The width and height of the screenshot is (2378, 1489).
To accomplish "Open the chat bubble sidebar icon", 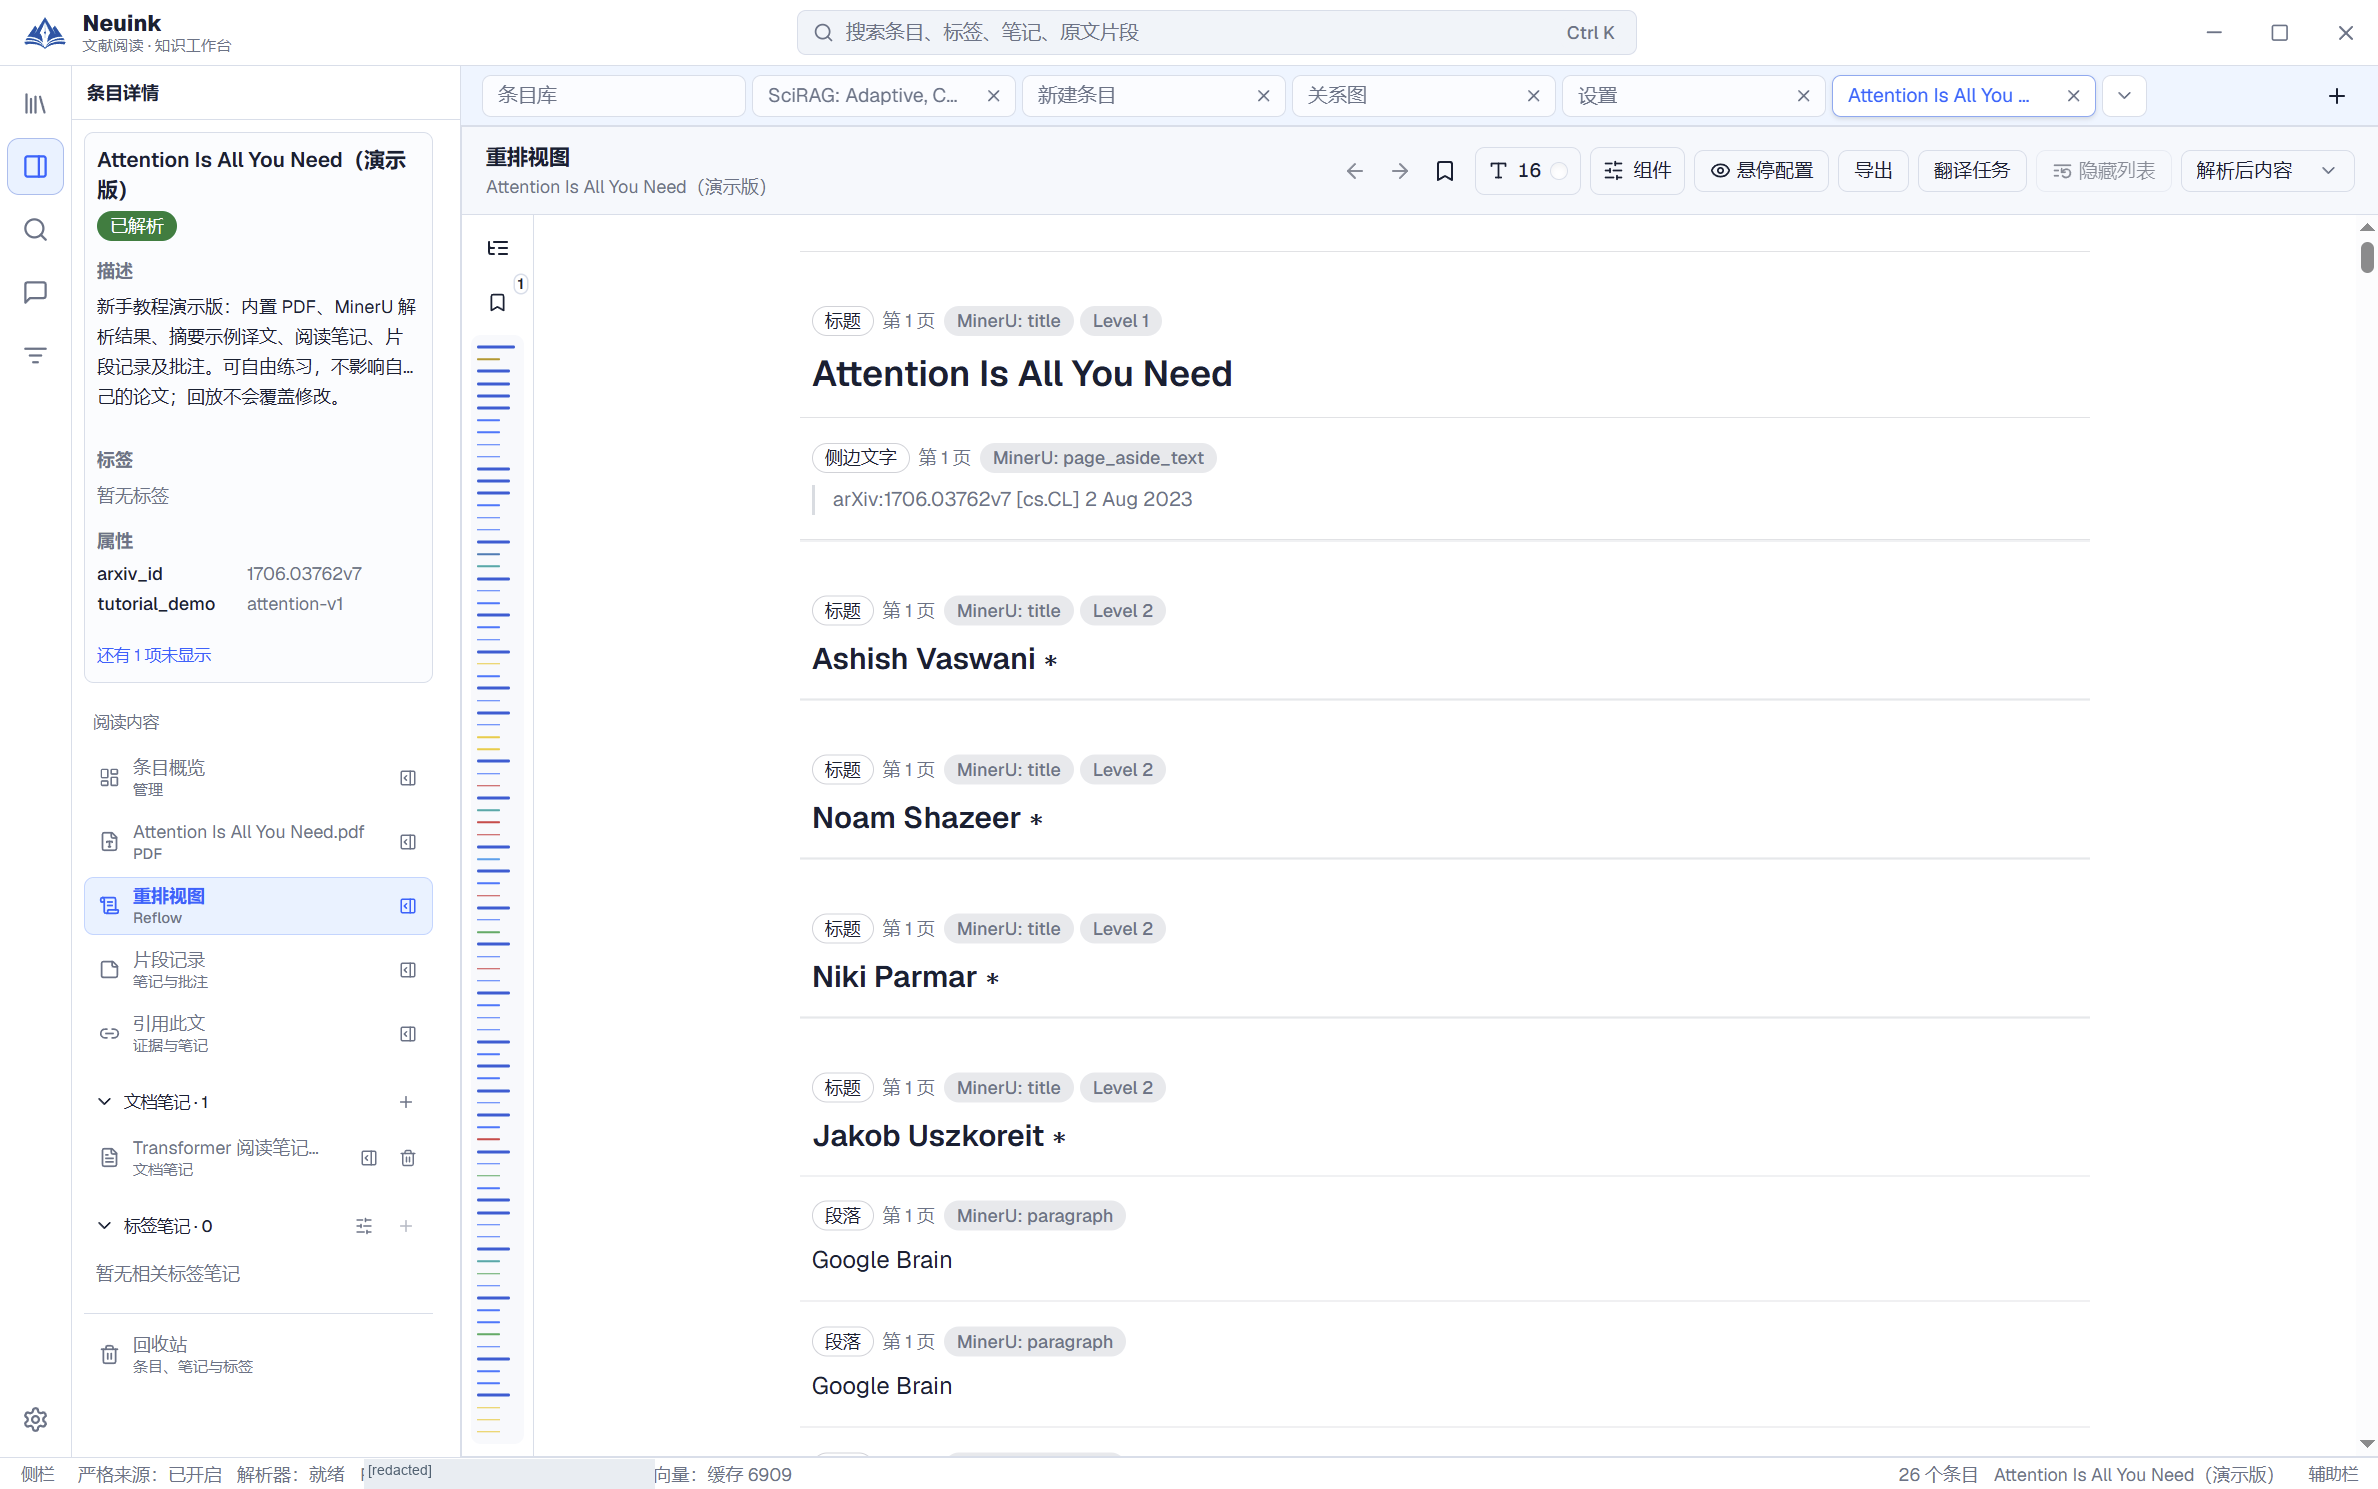I will [35, 292].
